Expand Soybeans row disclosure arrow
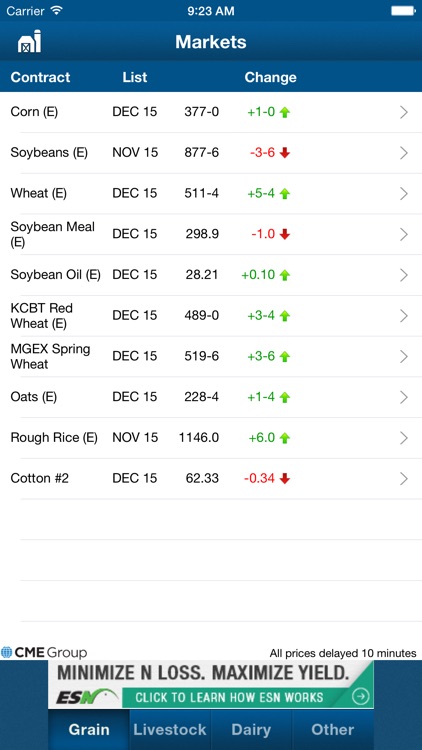 [x=404, y=153]
